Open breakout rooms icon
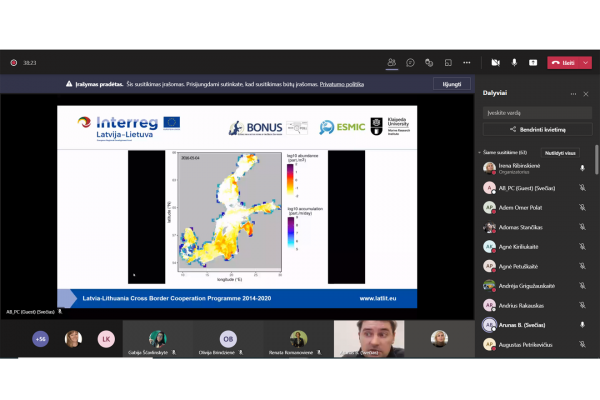The height and width of the screenshot is (400, 600). click(x=448, y=62)
